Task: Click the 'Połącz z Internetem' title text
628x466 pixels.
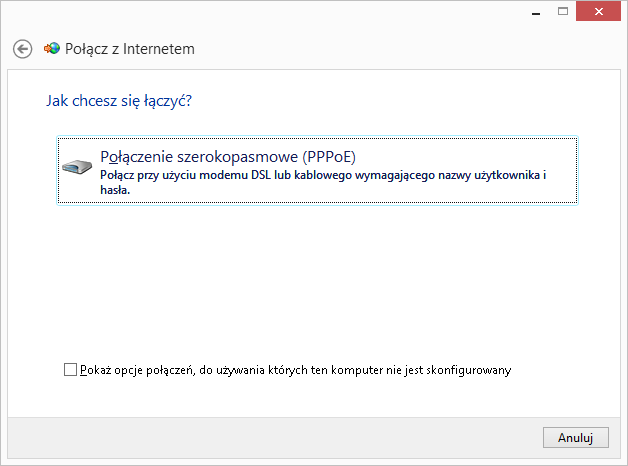Action: 130,48
